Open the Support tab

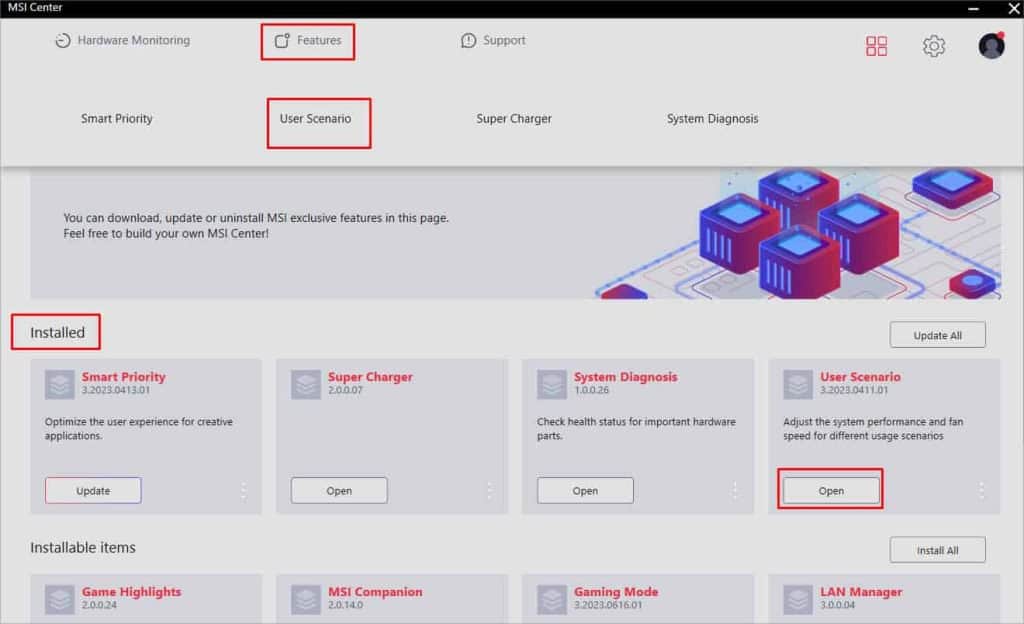[493, 41]
